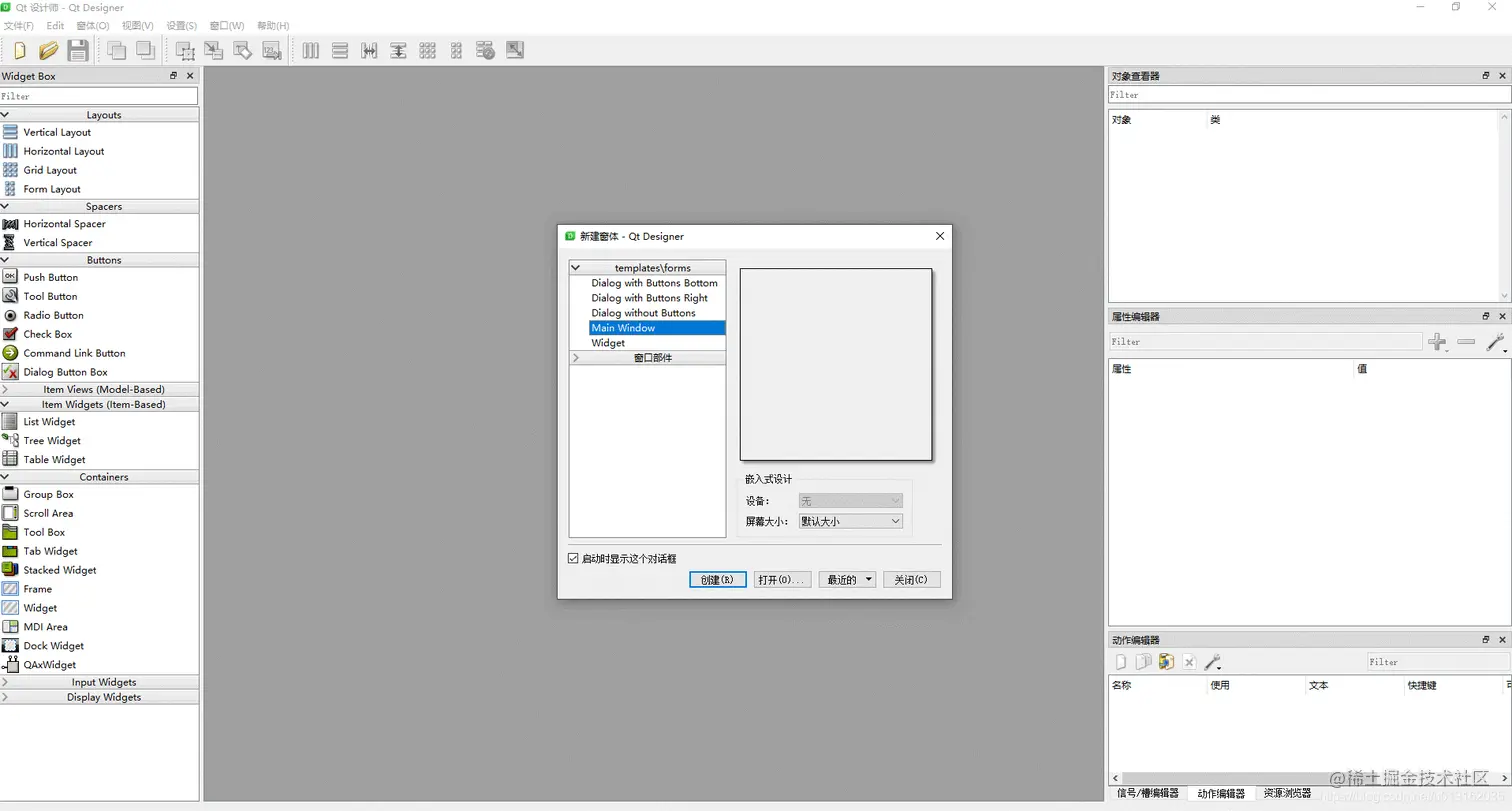Click the 创建(R) create button
The height and width of the screenshot is (811, 1512).
[718, 580]
